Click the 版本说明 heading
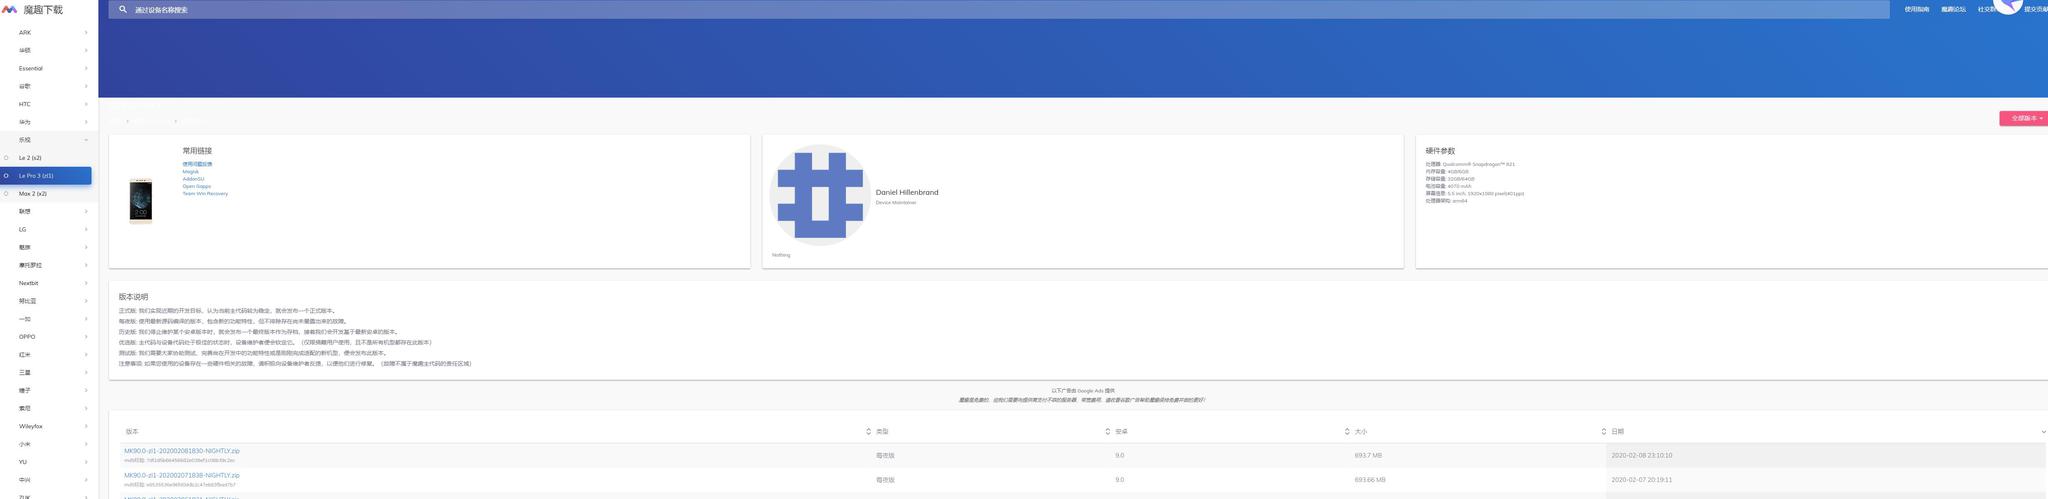The image size is (2048, 499). click(133, 297)
